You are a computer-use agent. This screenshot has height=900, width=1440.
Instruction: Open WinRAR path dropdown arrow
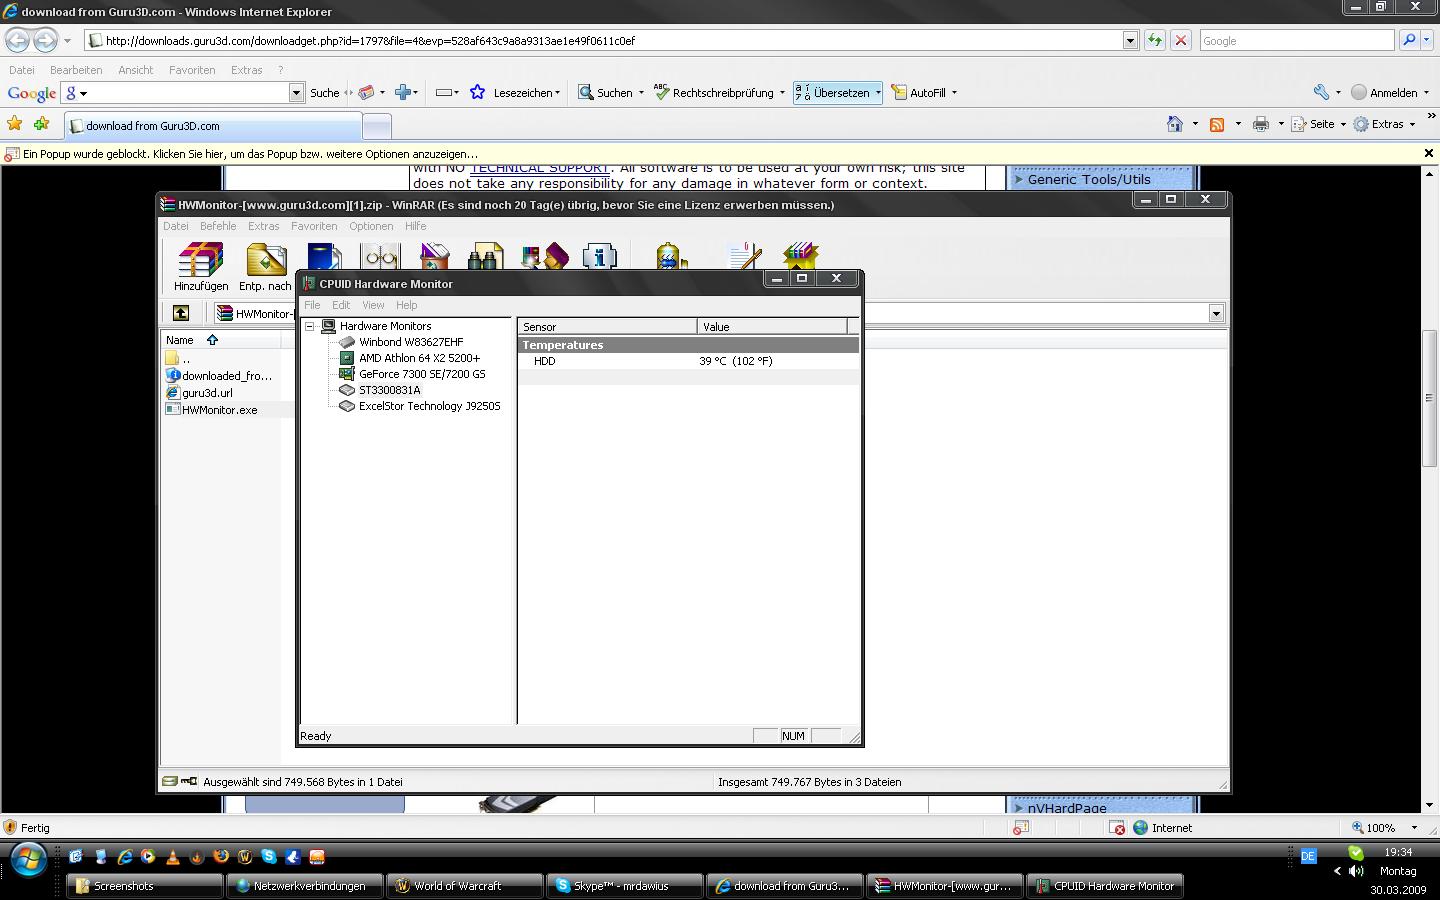[1216, 314]
